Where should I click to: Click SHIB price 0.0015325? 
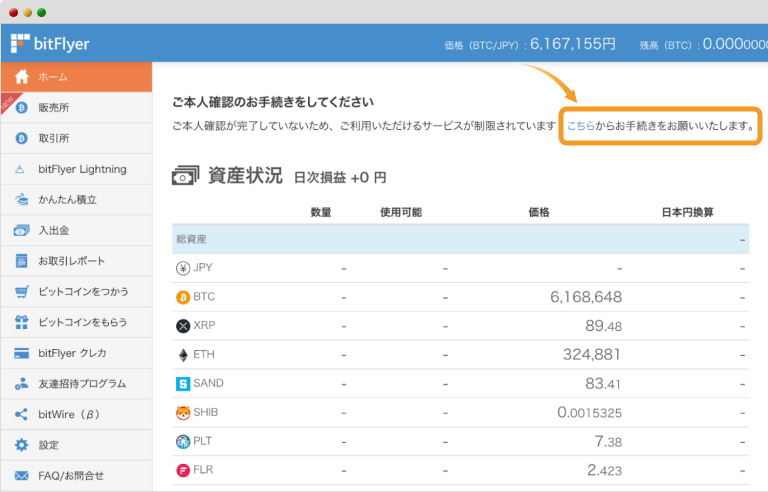(x=590, y=413)
